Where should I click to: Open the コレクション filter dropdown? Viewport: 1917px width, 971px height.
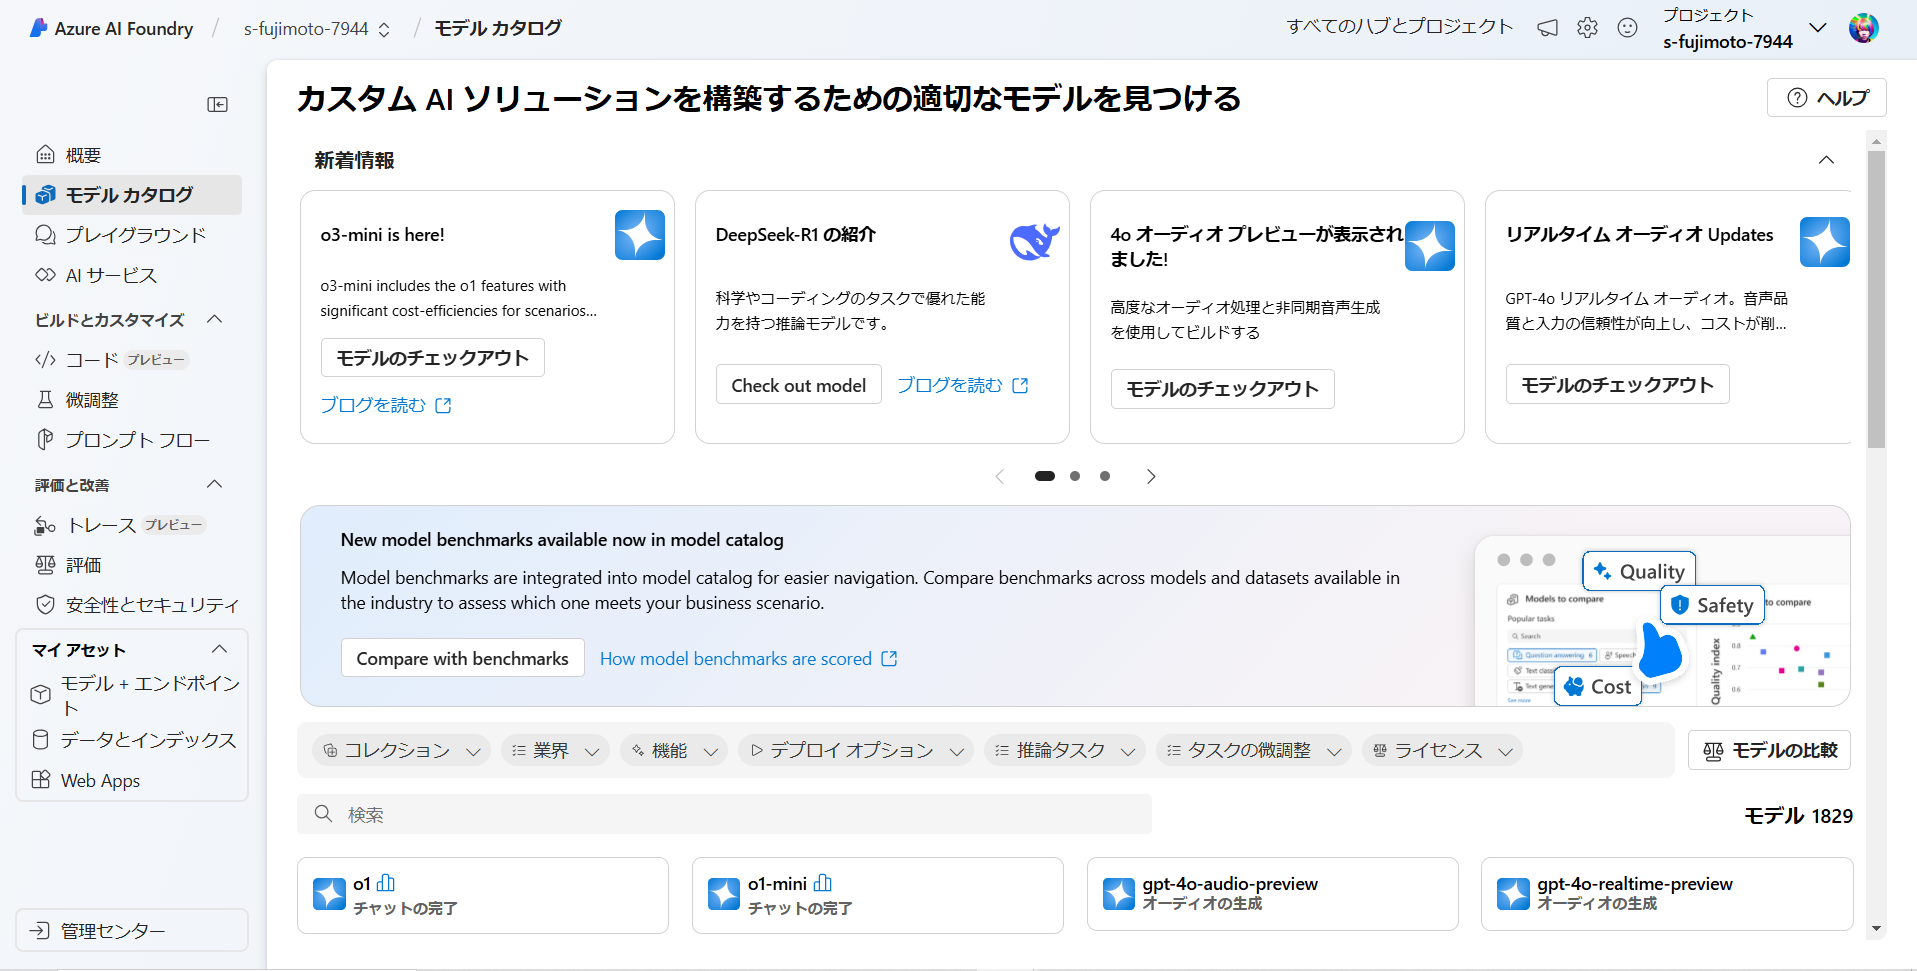(x=401, y=750)
